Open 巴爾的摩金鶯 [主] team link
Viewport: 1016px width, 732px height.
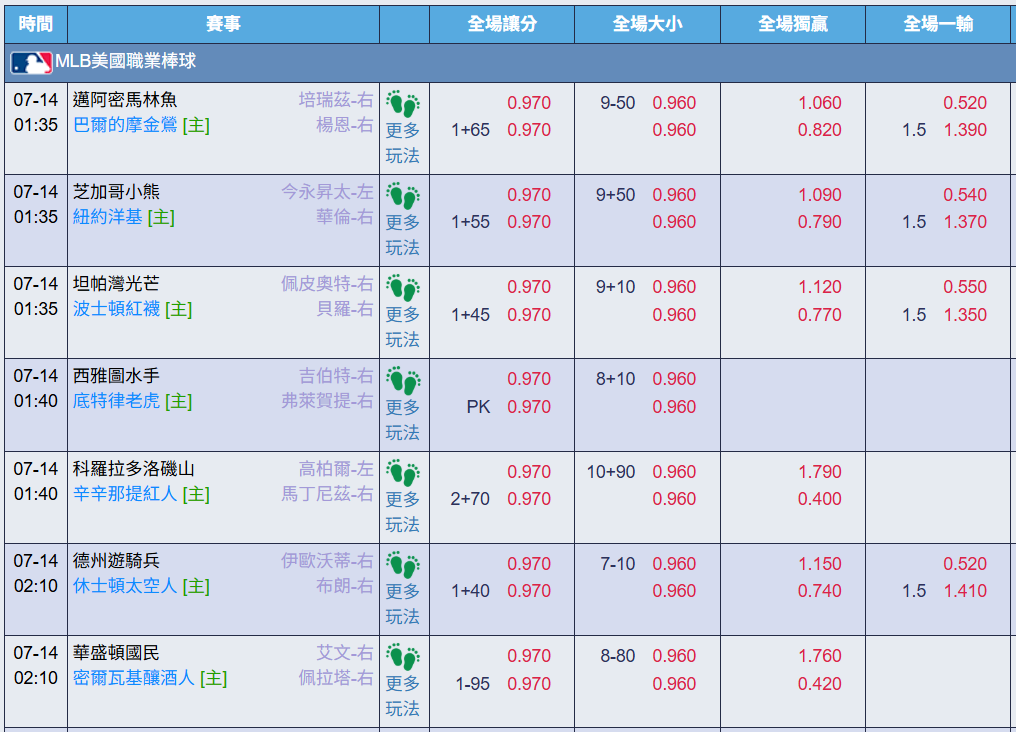pyautogui.click(x=141, y=125)
